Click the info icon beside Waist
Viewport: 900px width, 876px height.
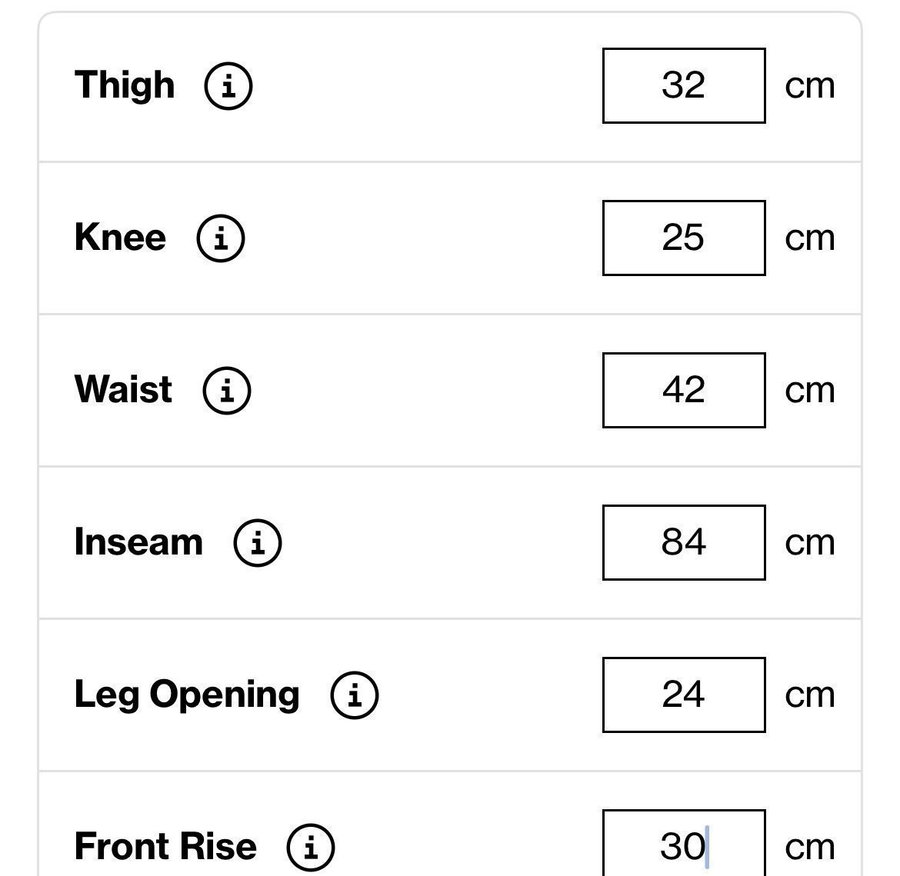(227, 390)
